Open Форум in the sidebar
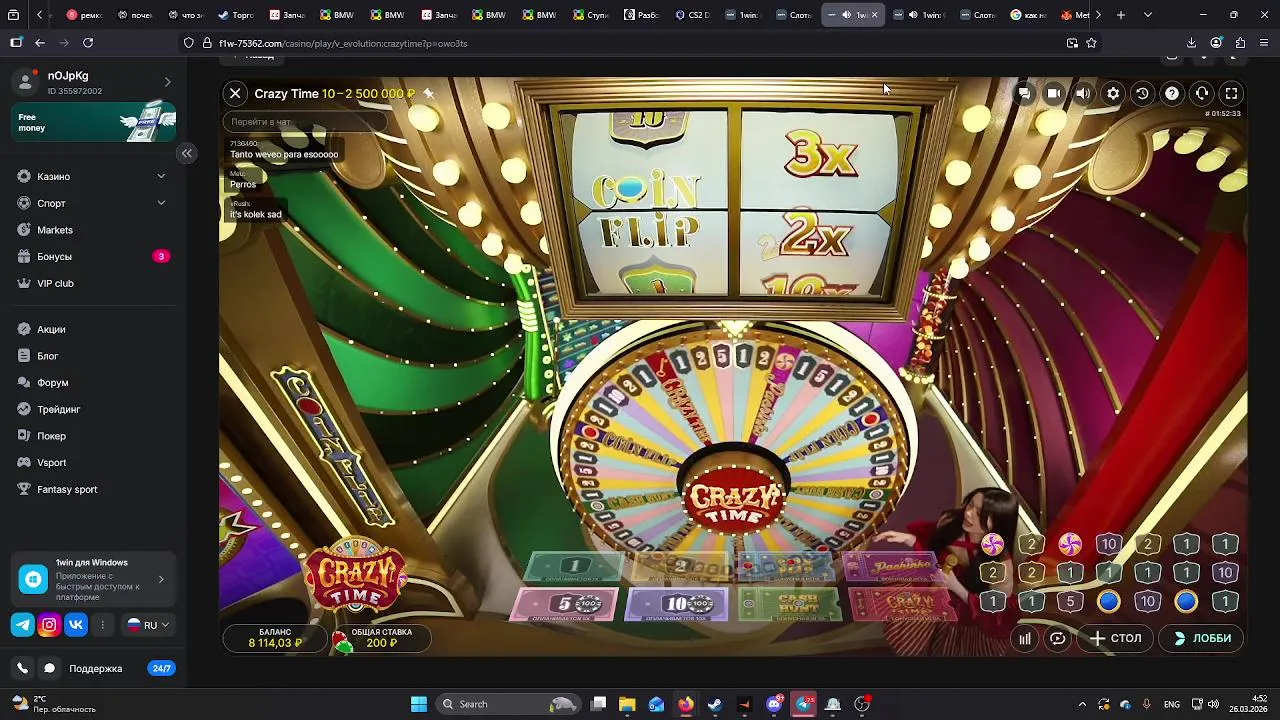 click(93, 382)
